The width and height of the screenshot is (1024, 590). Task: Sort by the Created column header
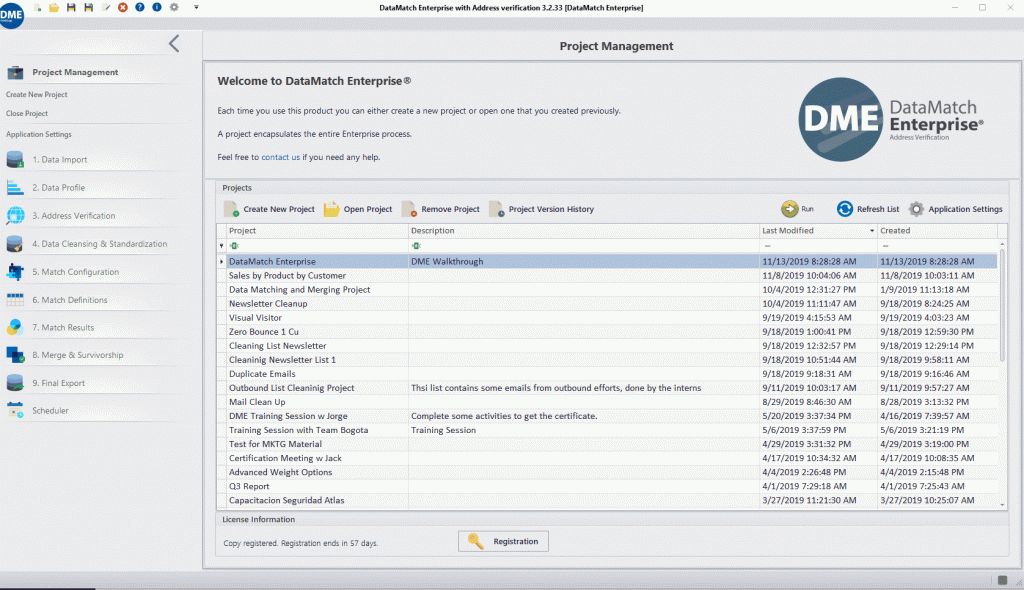click(x=937, y=231)
